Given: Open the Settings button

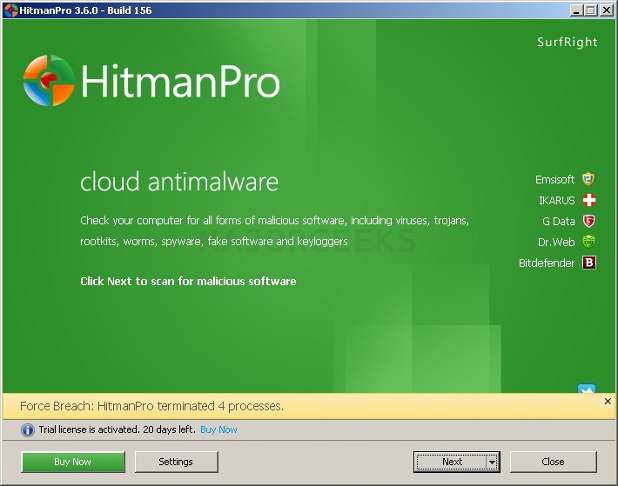Looking at the screenshot, I should pyautogui.click(x=176, y=462).
